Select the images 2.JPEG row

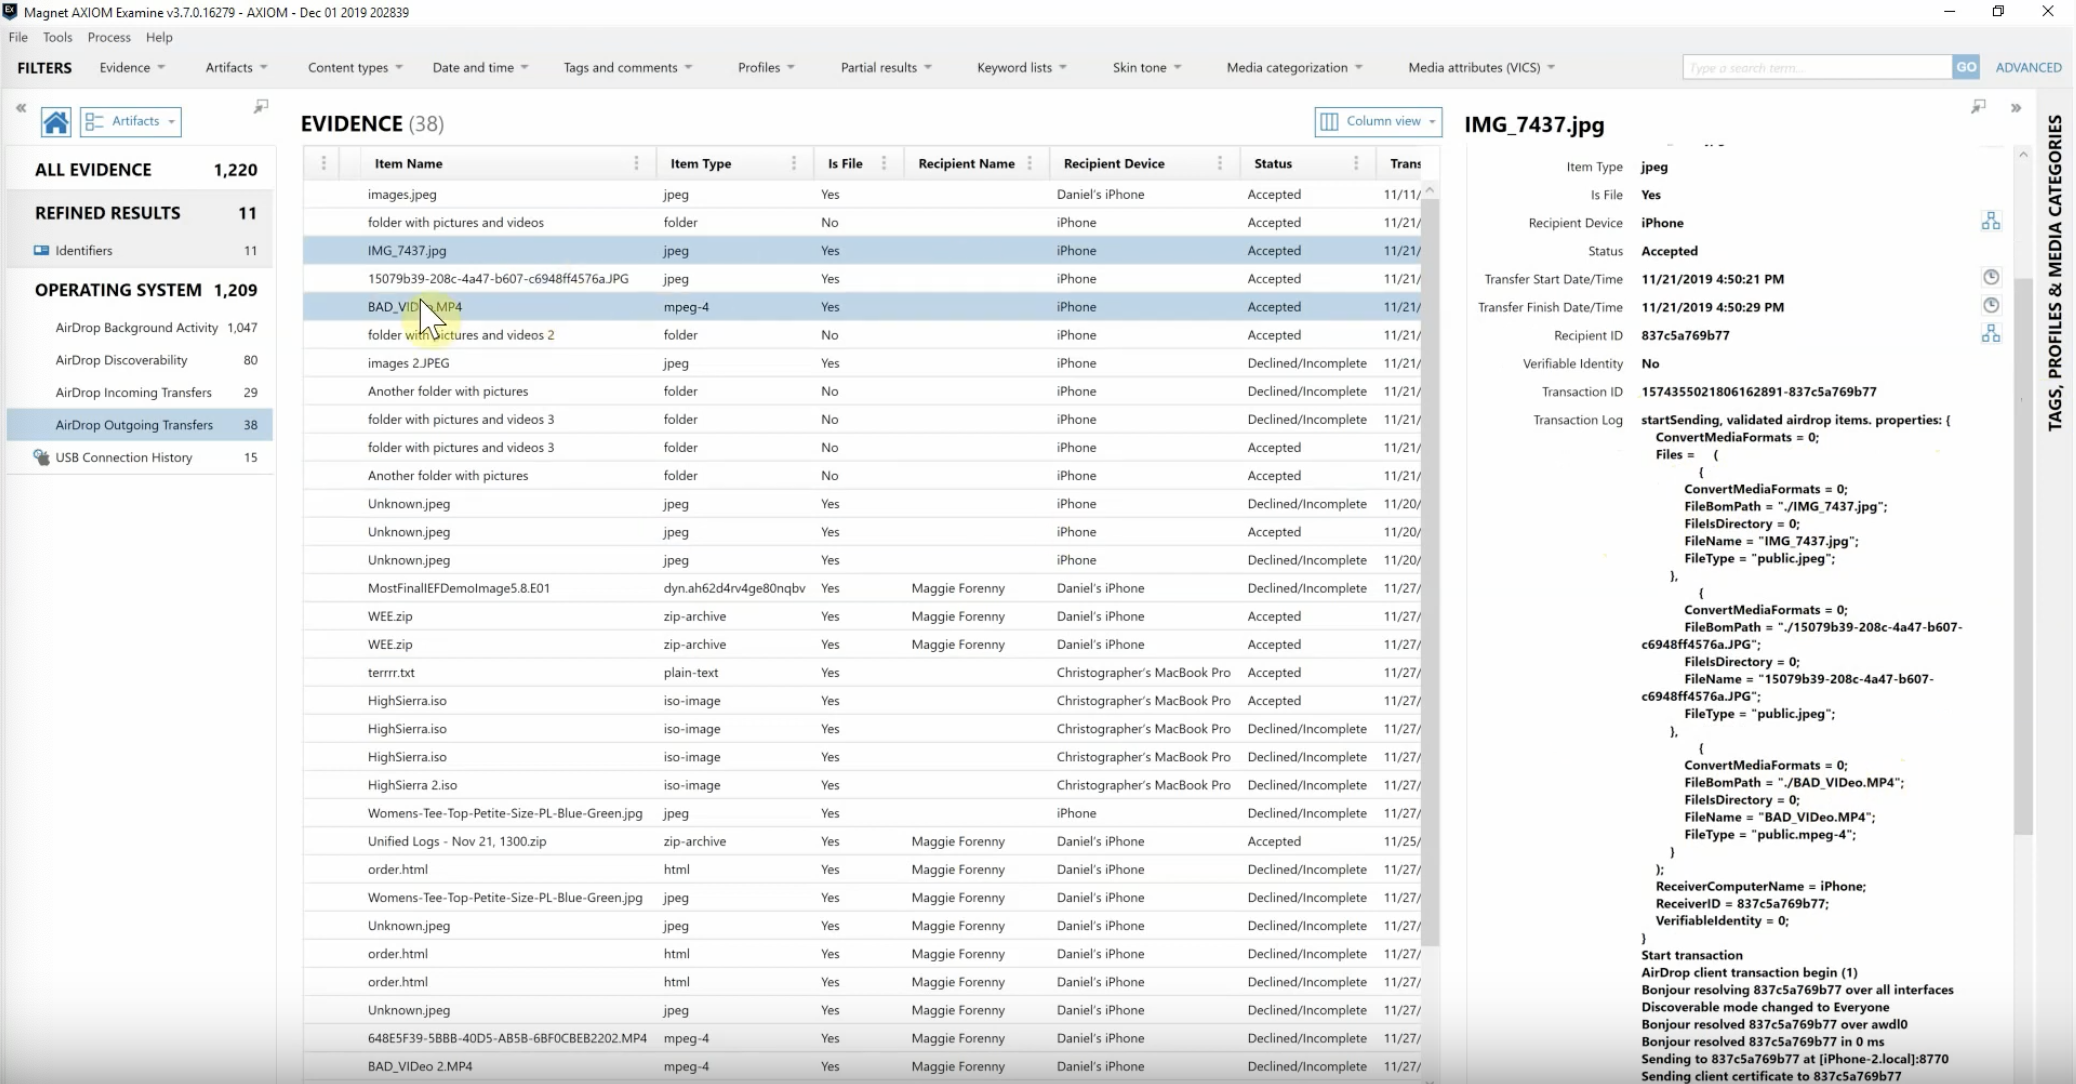861,363
